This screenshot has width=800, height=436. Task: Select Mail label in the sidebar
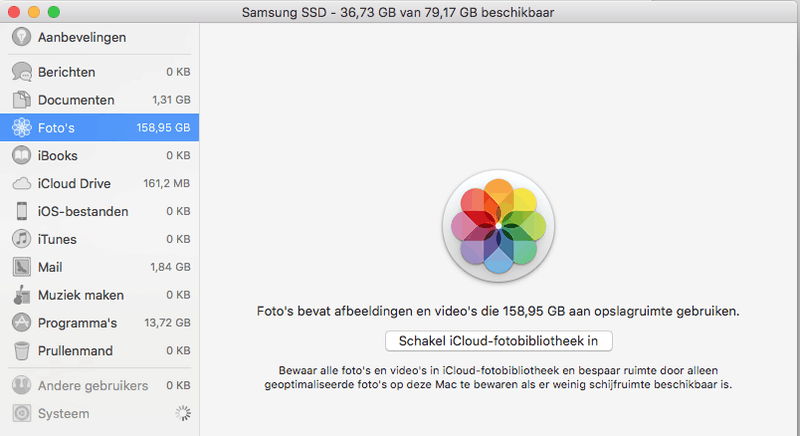(50, 267)
